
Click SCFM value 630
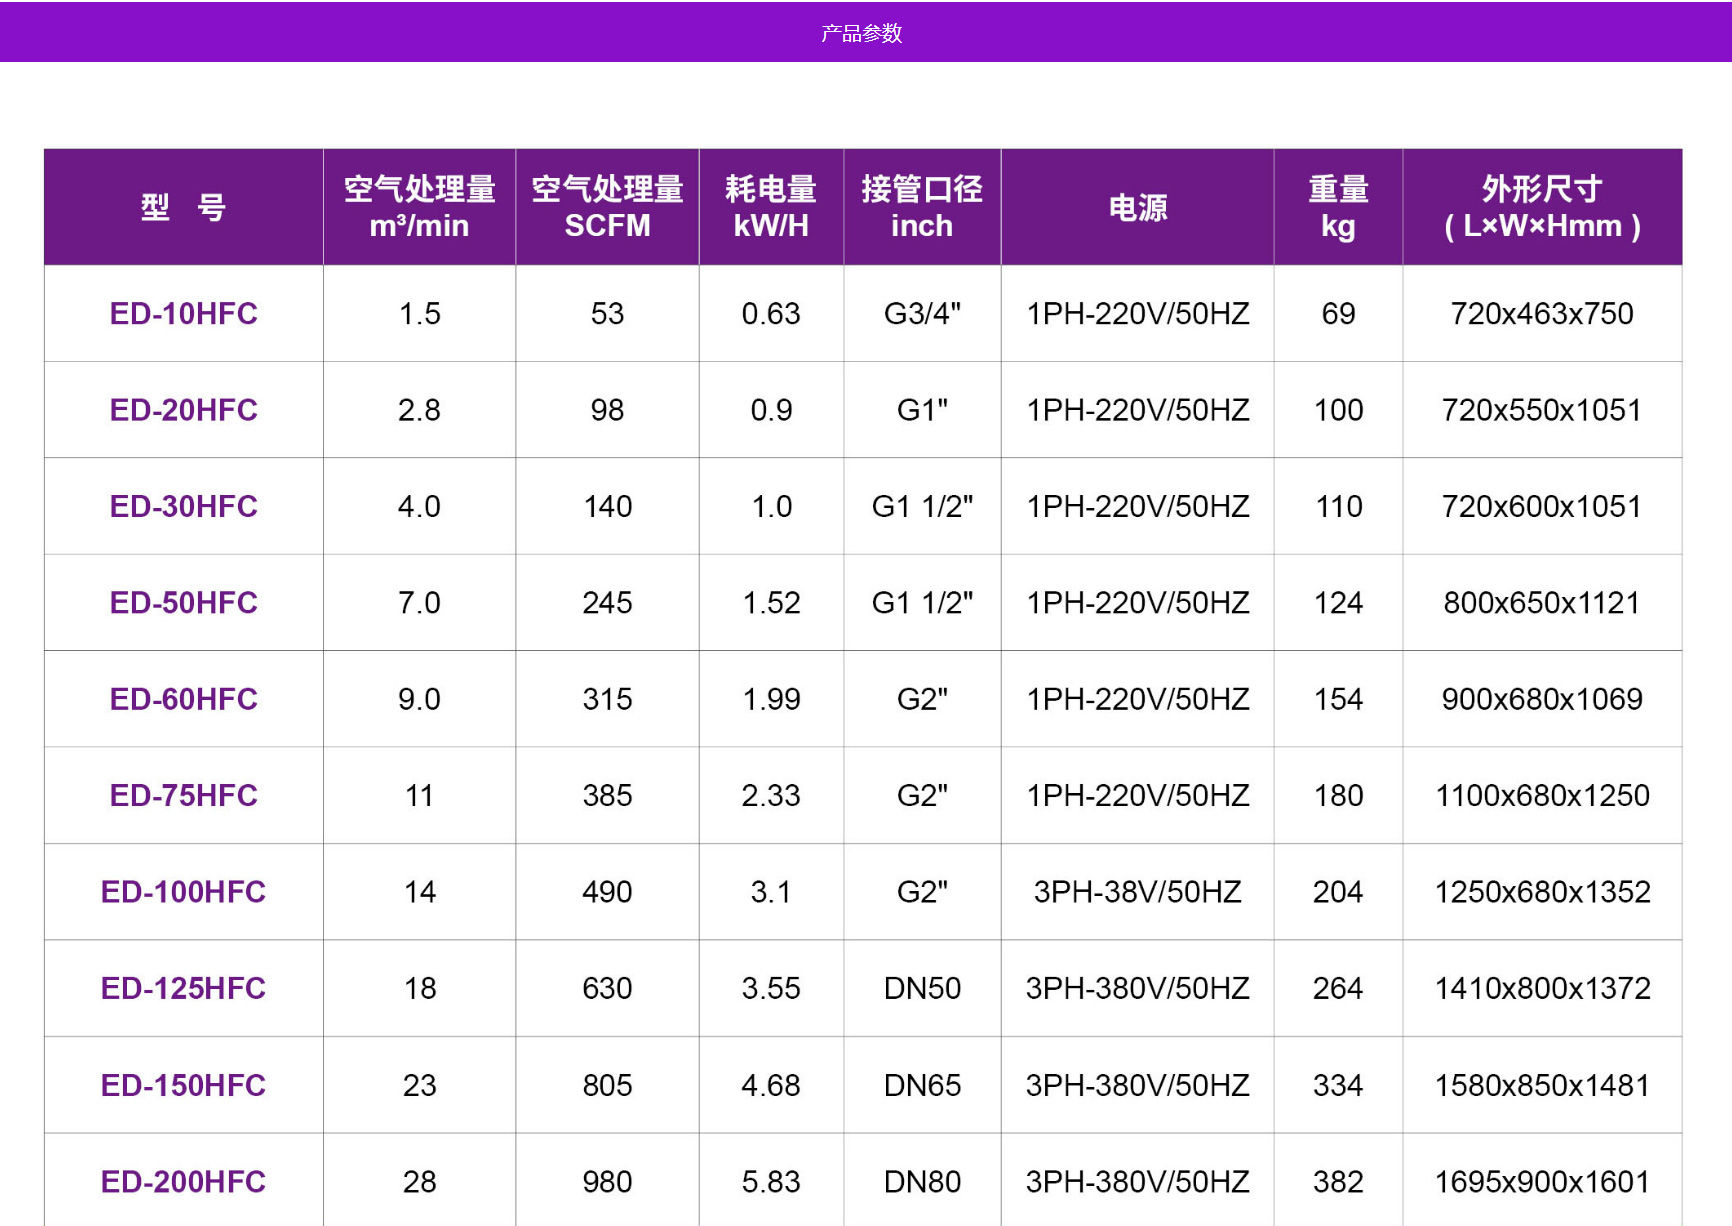[x=607, y=989]
